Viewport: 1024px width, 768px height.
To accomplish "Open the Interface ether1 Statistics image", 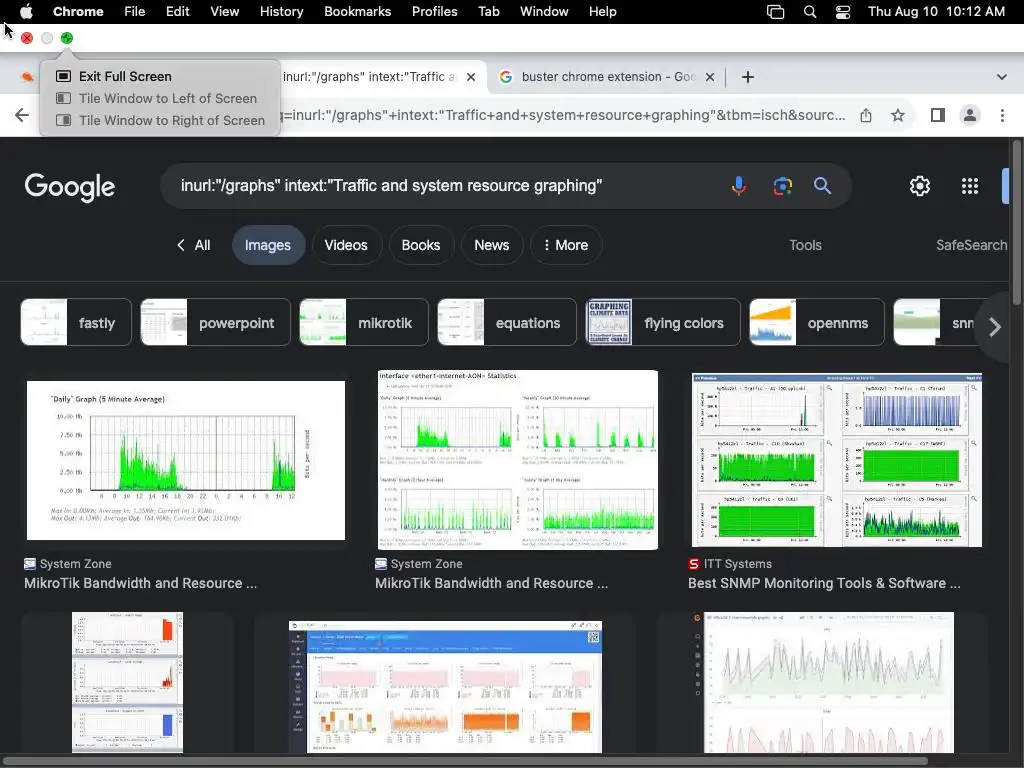I will 518,460.
